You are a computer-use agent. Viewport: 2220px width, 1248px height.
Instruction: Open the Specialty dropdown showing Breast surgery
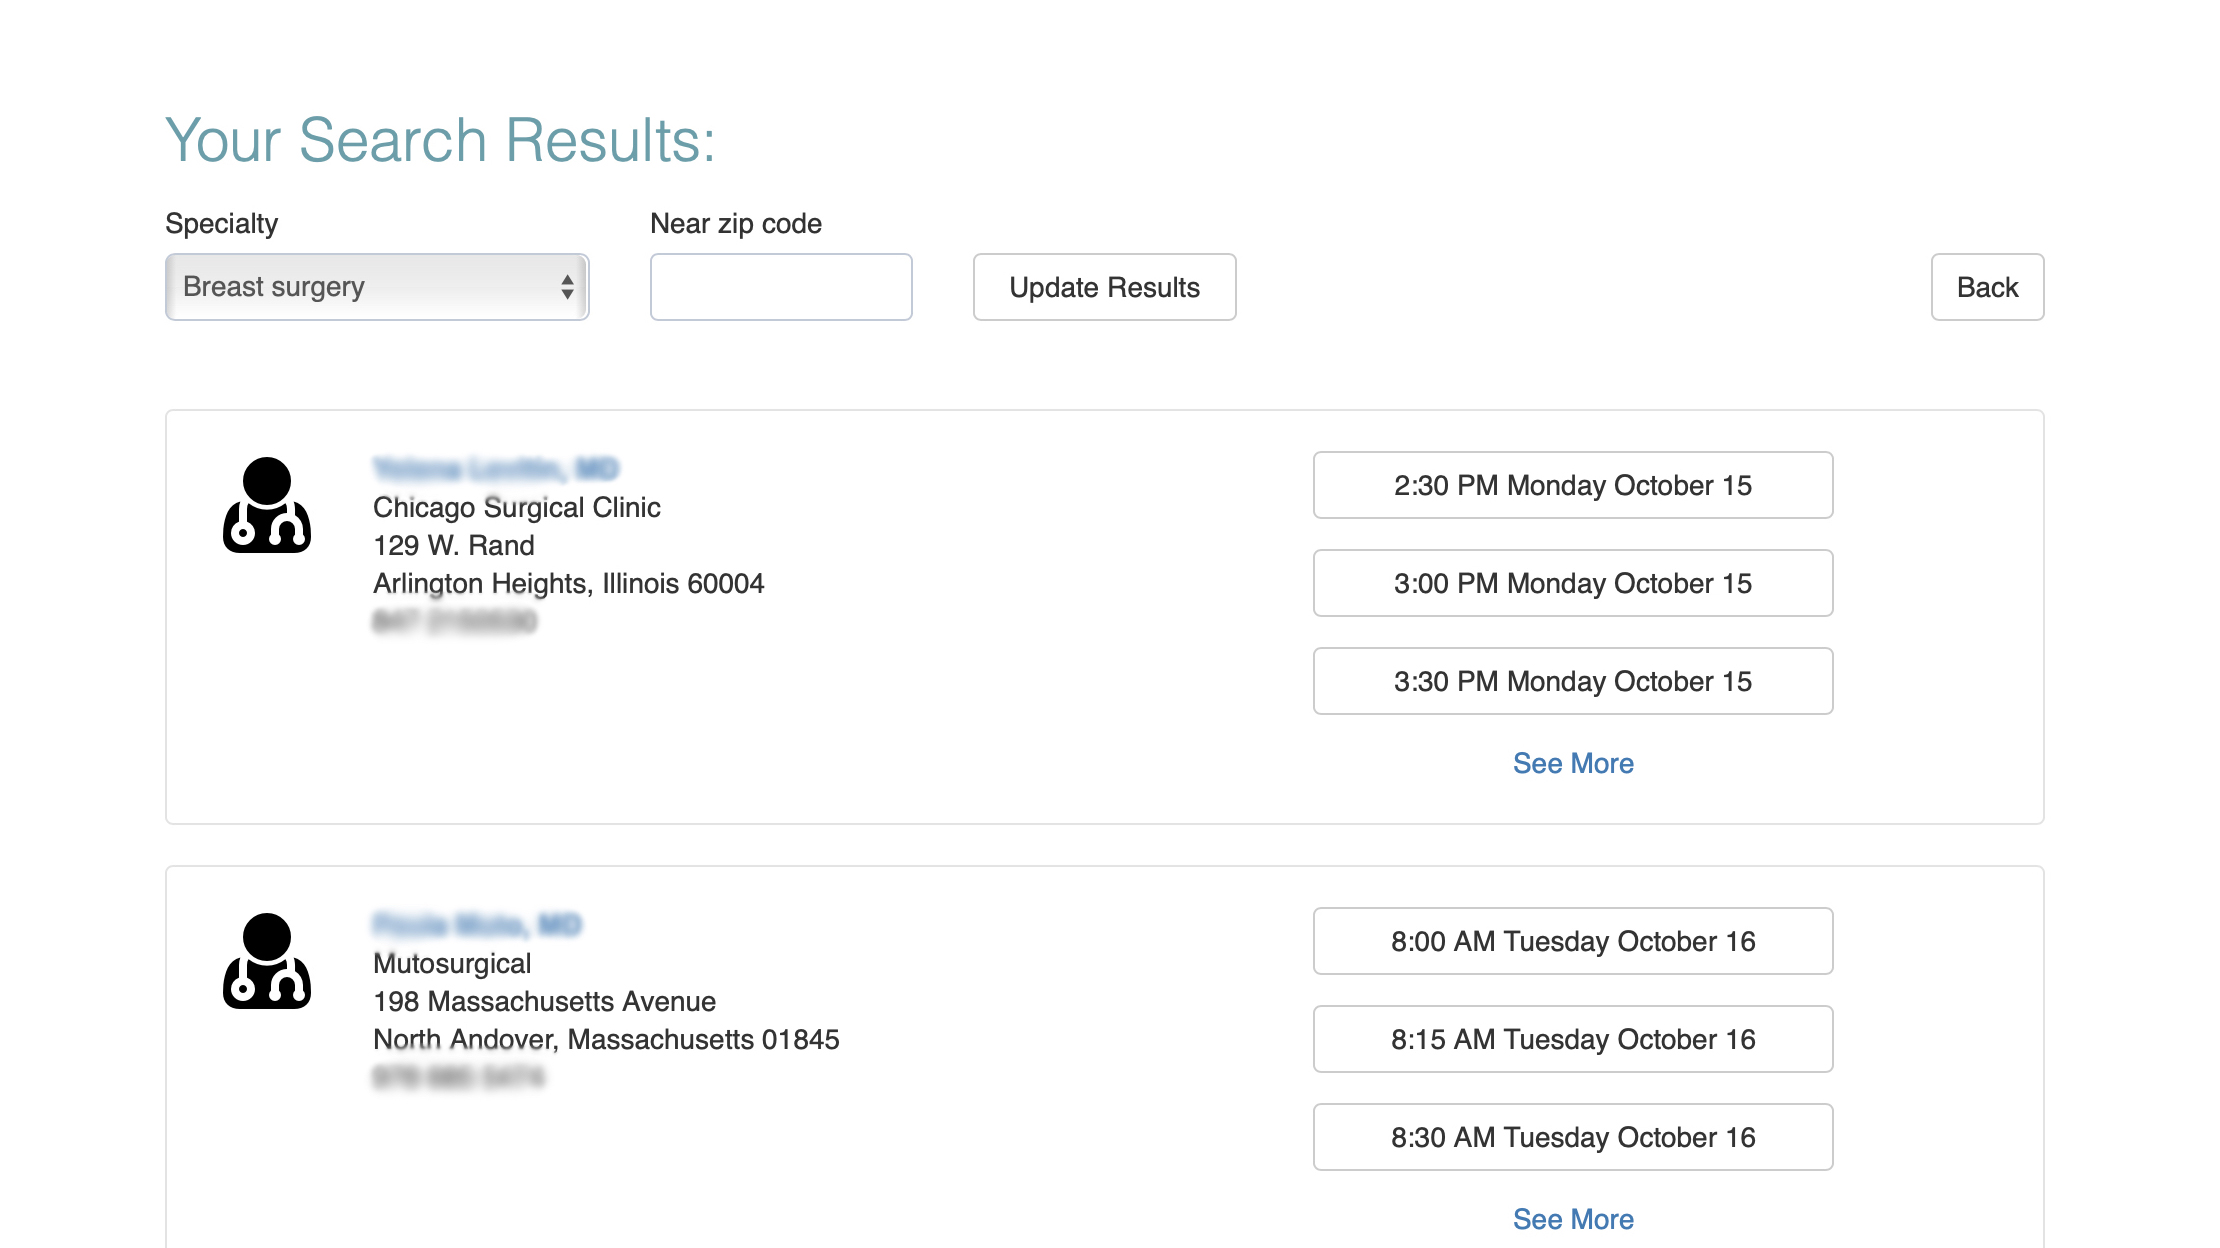click(377, 287)
